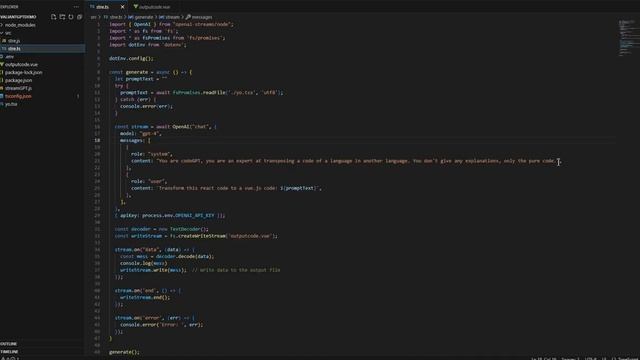This screenshot has height=360, width=640.
Task: Click the messages breadcrumb segment
Action: tap(199, 17)
